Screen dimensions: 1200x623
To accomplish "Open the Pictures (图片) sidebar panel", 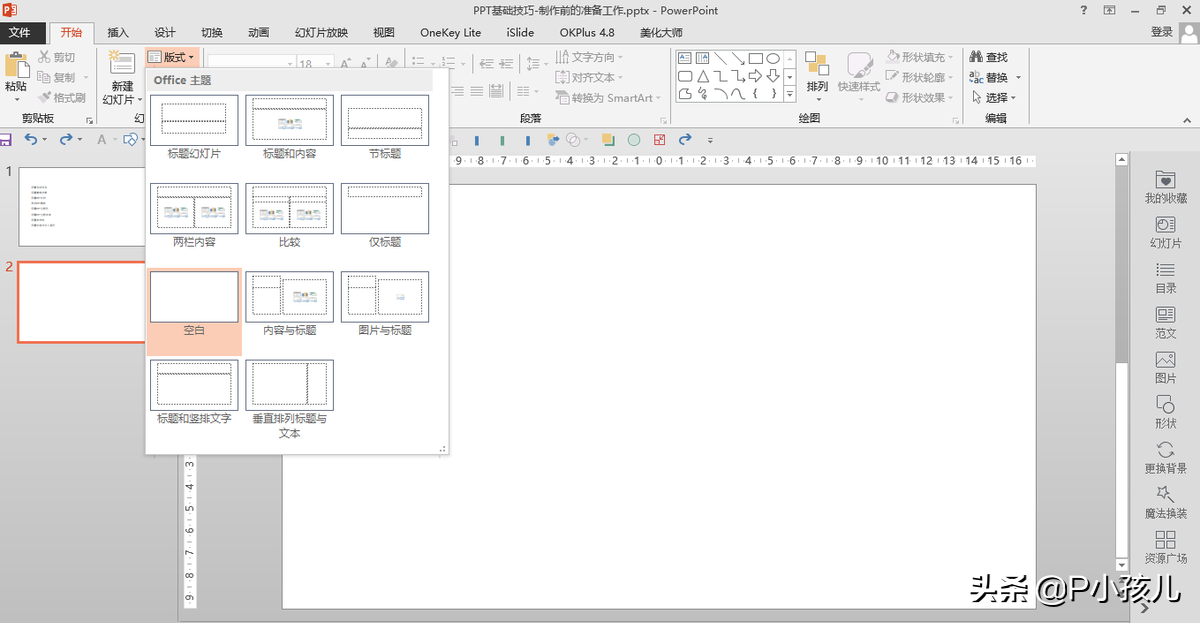I will coord(1165,367).
